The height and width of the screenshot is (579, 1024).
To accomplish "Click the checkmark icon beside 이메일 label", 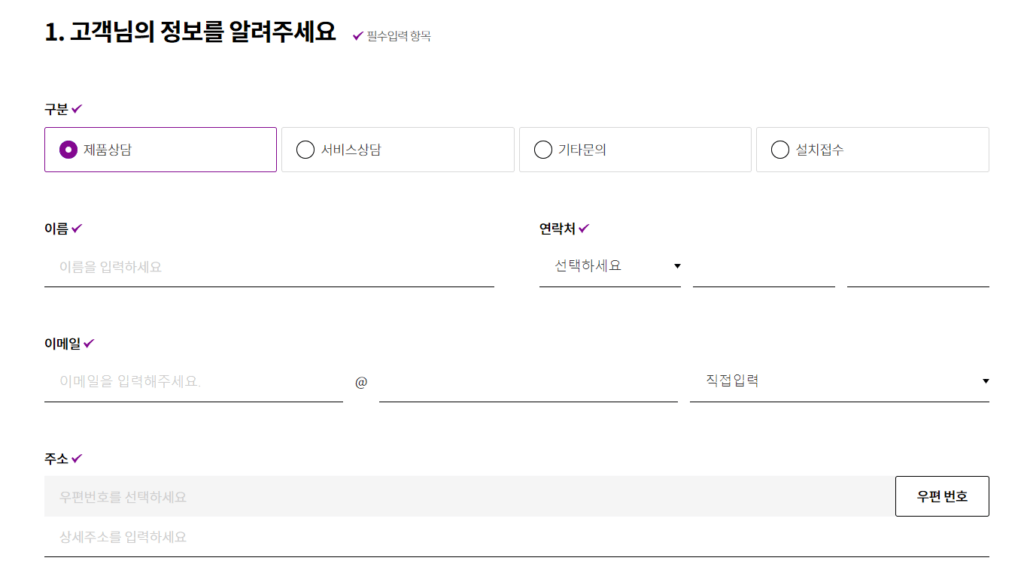I will tap(89, 343).
